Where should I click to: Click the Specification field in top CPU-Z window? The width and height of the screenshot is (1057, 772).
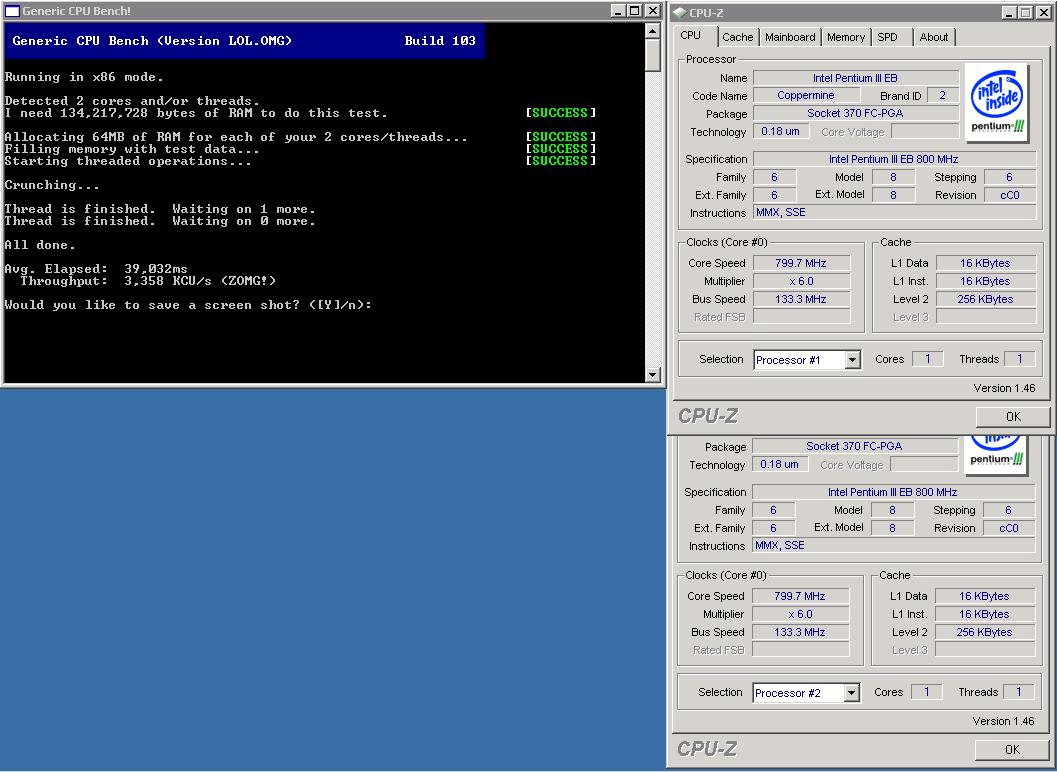[x=894, y=159]
